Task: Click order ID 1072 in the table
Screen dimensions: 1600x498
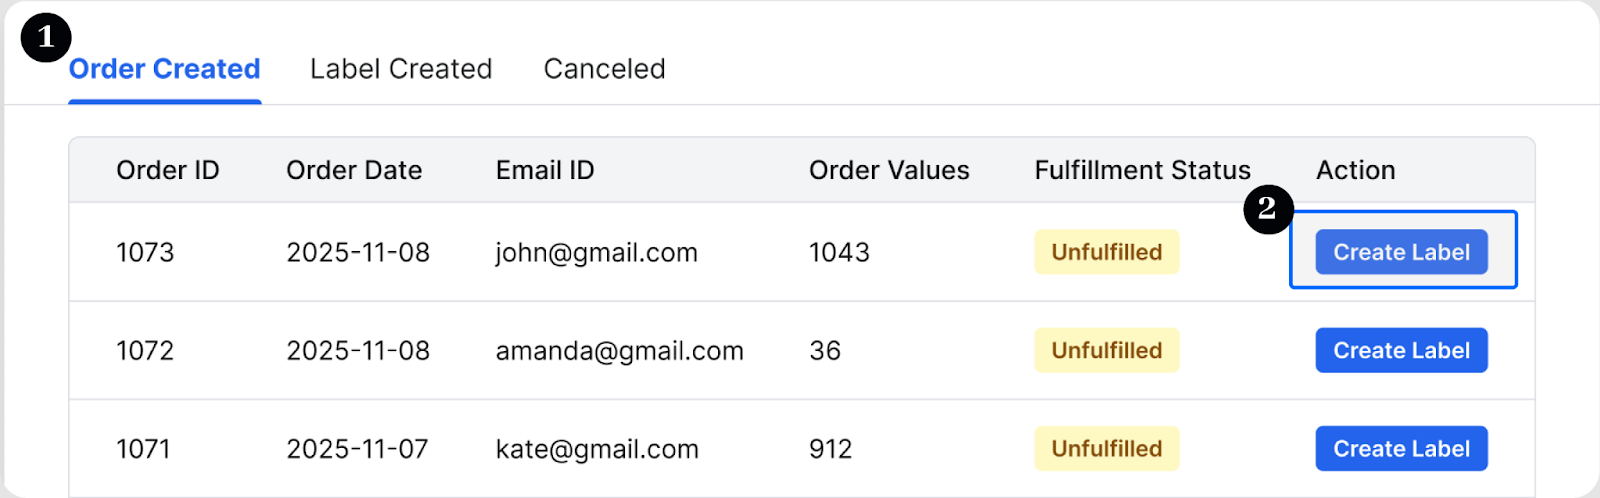Action: click(145, 351)
